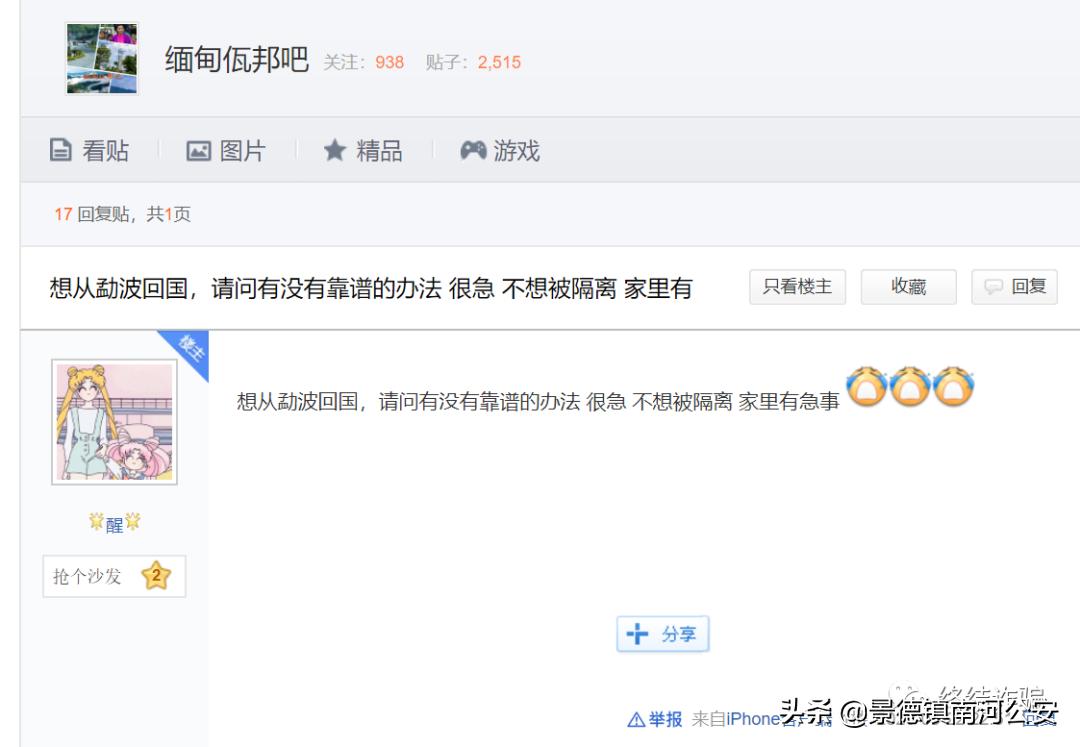This screenshot has height=747, width=1080.
Task: Click the picture icon beside 图片
Action: pyautogui.click(x=198, y=150)
